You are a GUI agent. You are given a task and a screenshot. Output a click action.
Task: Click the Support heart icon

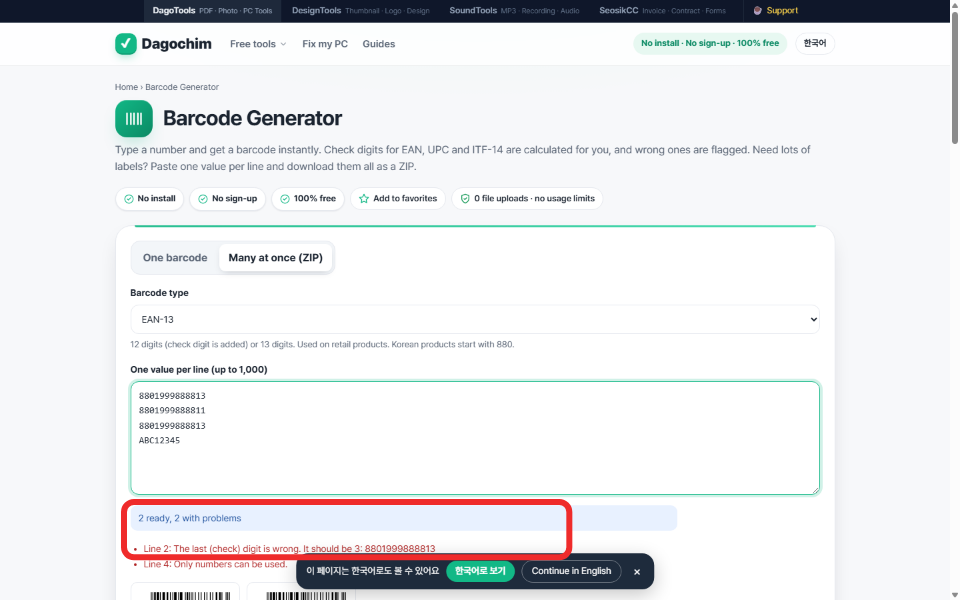click(x=757, y=10)
